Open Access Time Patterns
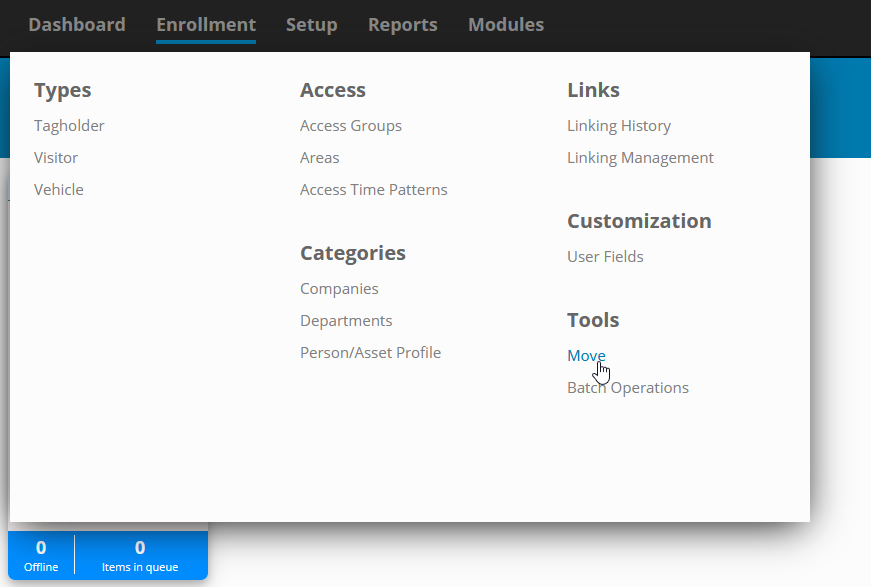The height and width of the screenshot is (587, 871). [x=373, y=189]
